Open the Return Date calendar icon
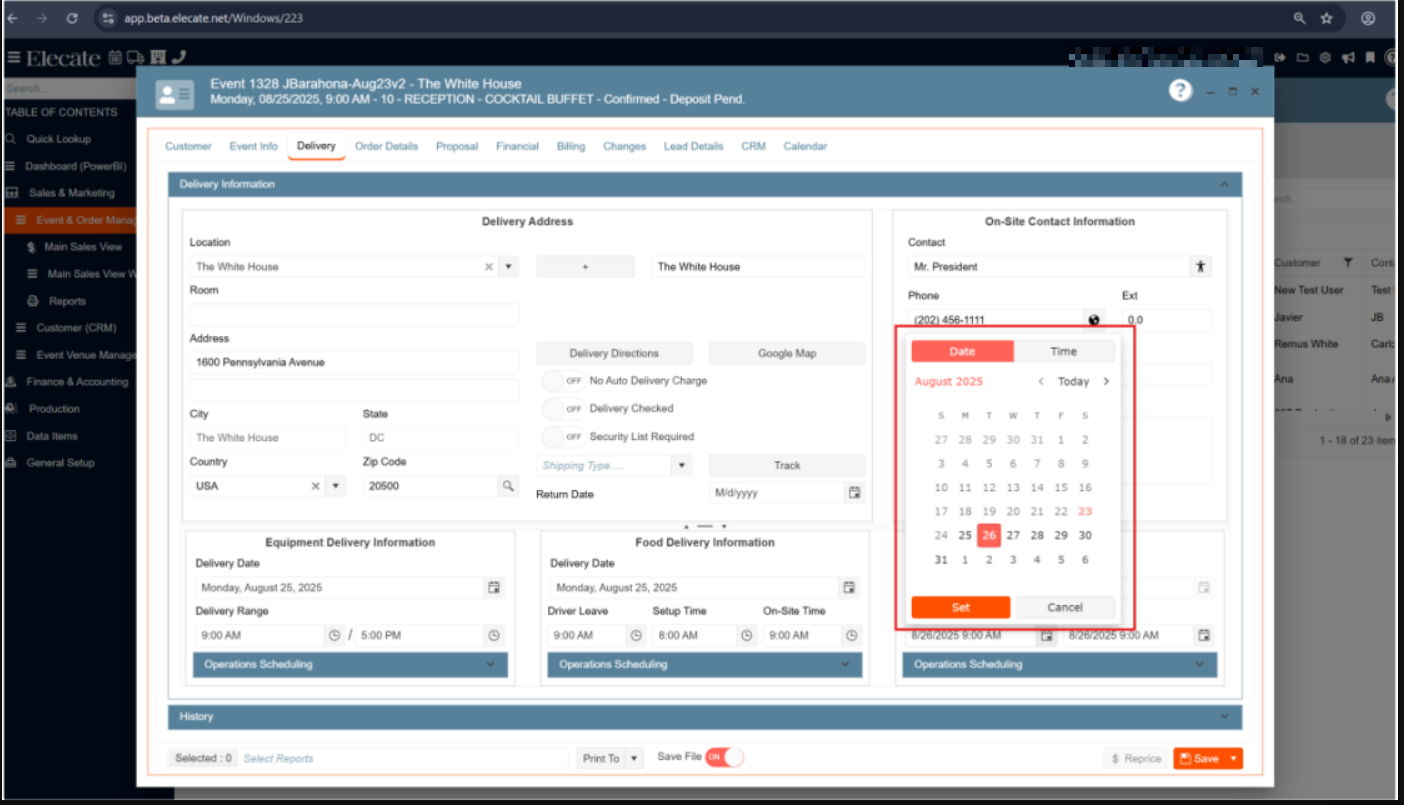Screen dimensions: 1404x805 pos(854,493)
